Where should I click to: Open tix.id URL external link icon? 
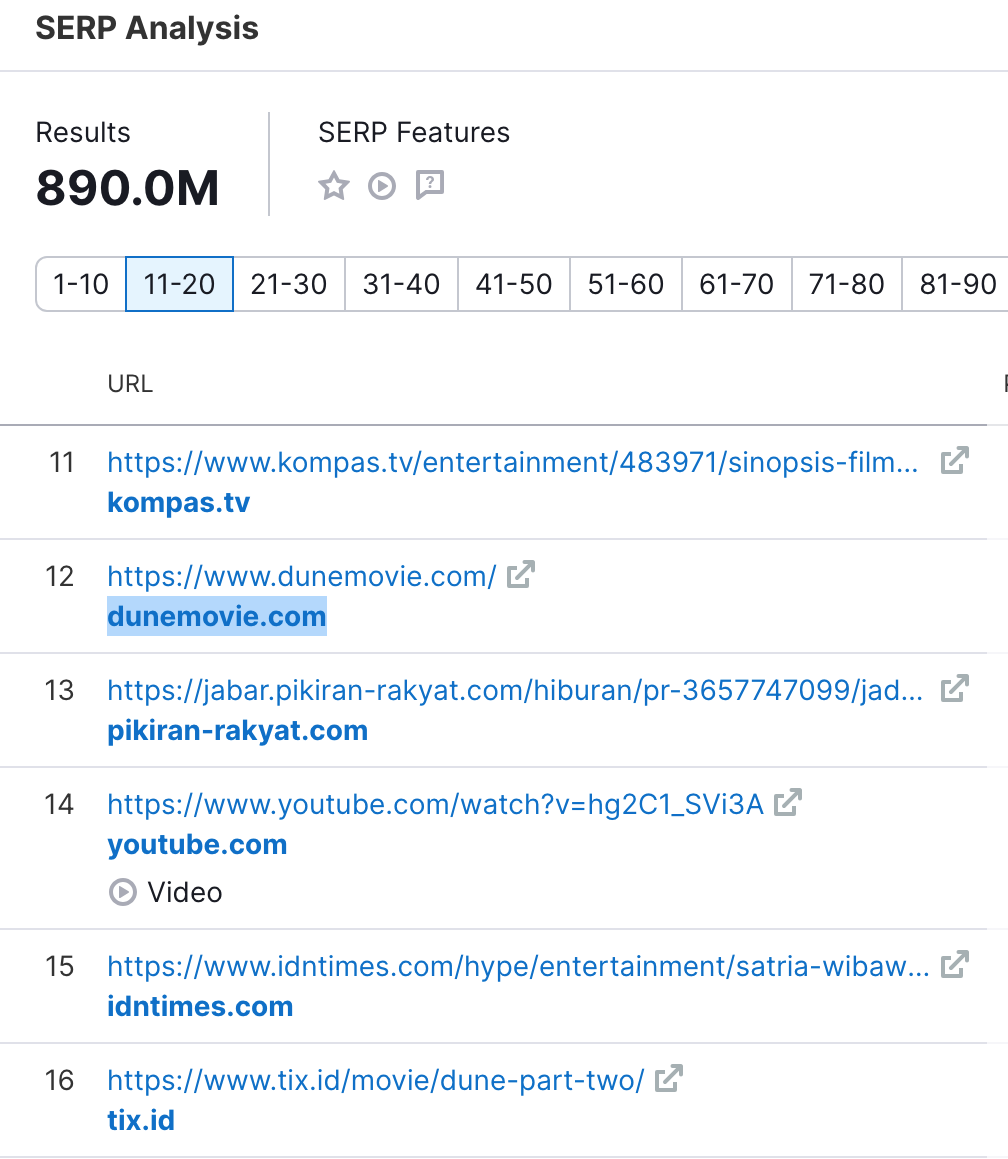point(669,1078)
